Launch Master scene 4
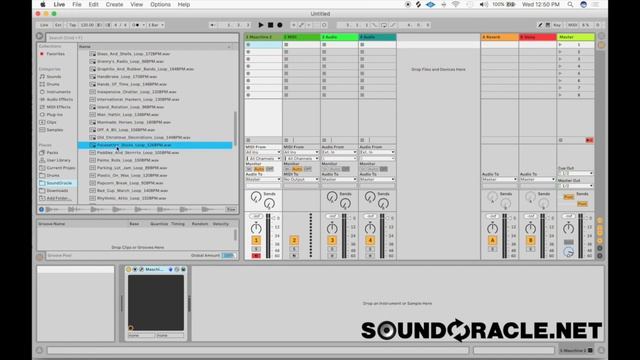The height and width of the screenshot is (360, 640). 560,66
